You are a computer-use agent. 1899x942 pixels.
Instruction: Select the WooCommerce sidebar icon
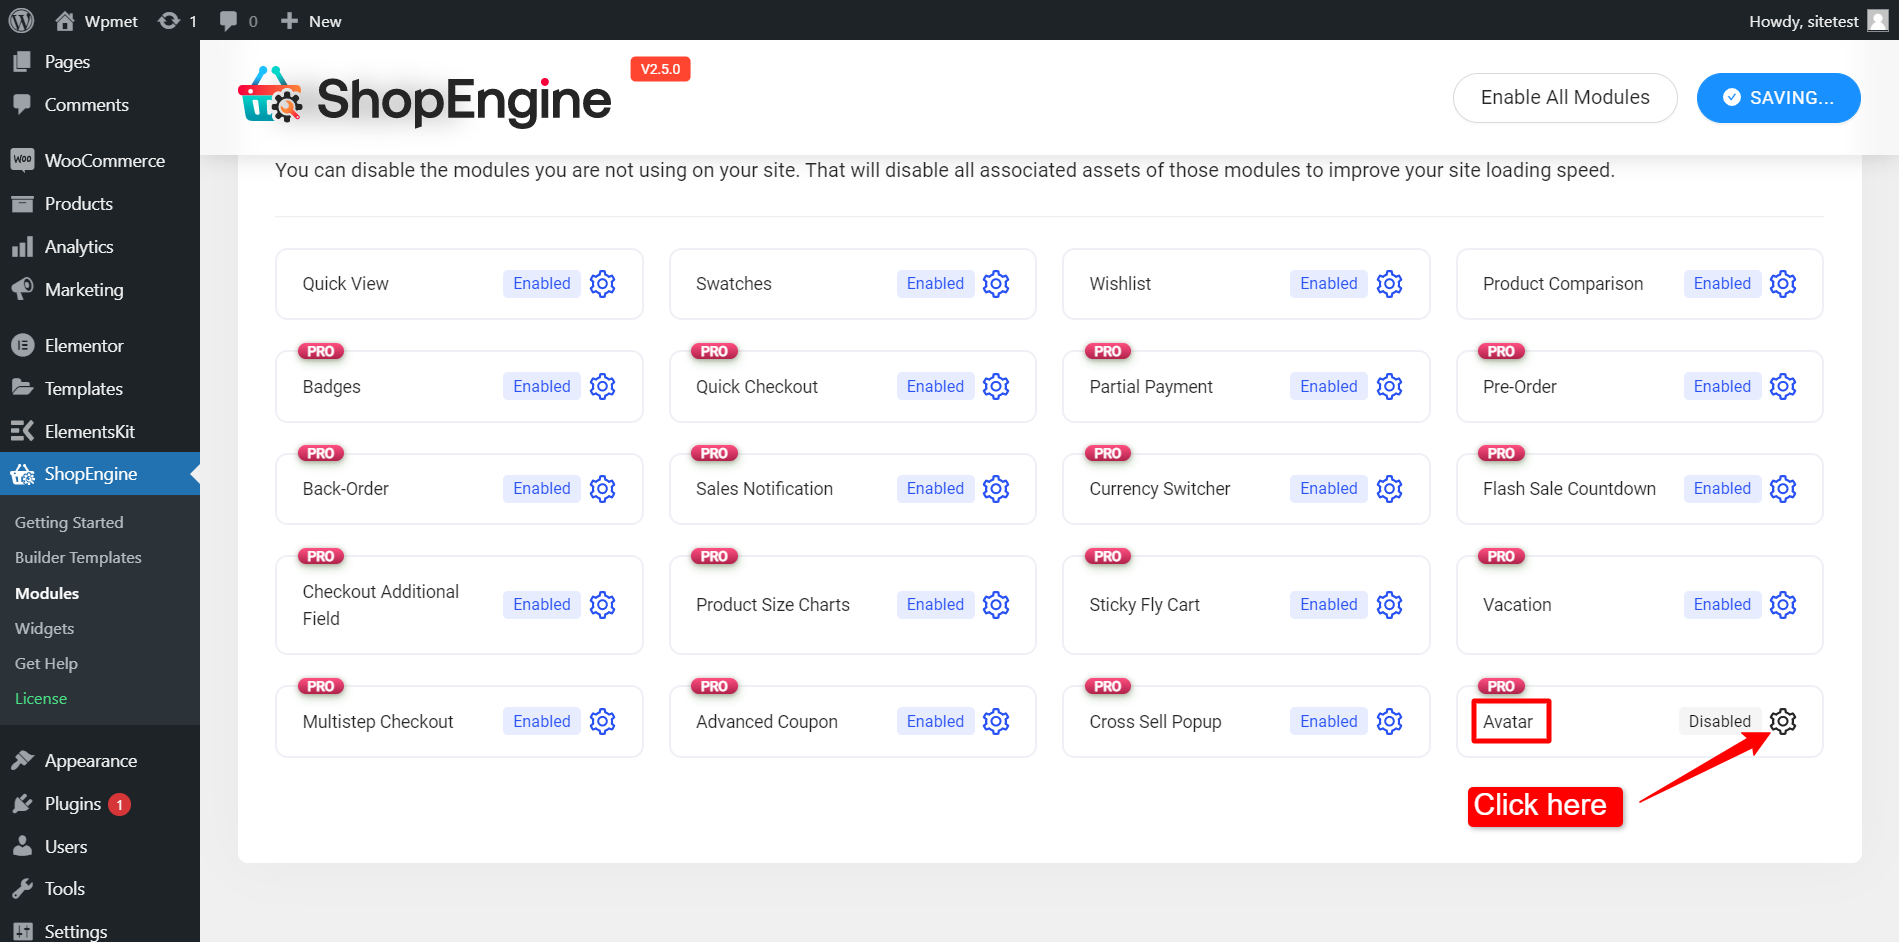(22, 160)
